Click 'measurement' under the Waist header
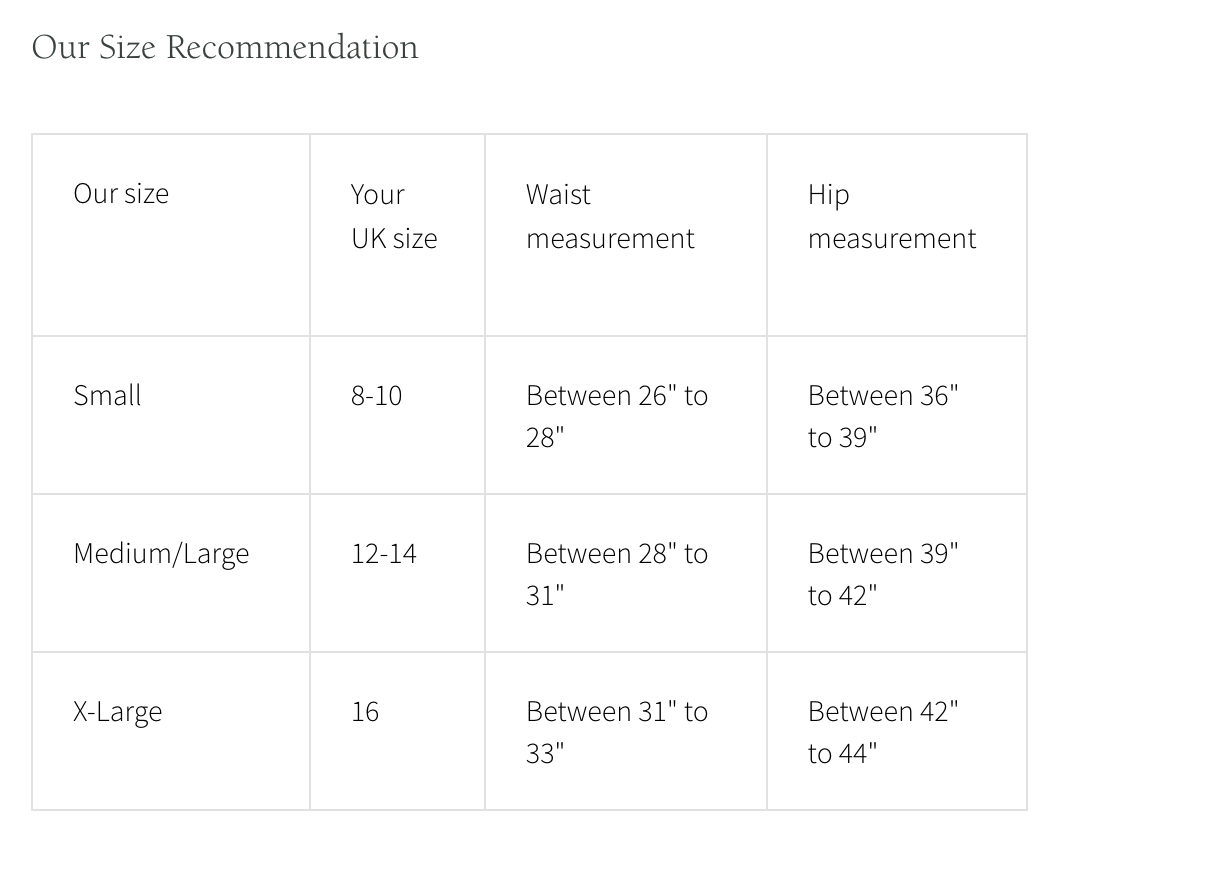The image size is (1232, 878). [610, 238]
